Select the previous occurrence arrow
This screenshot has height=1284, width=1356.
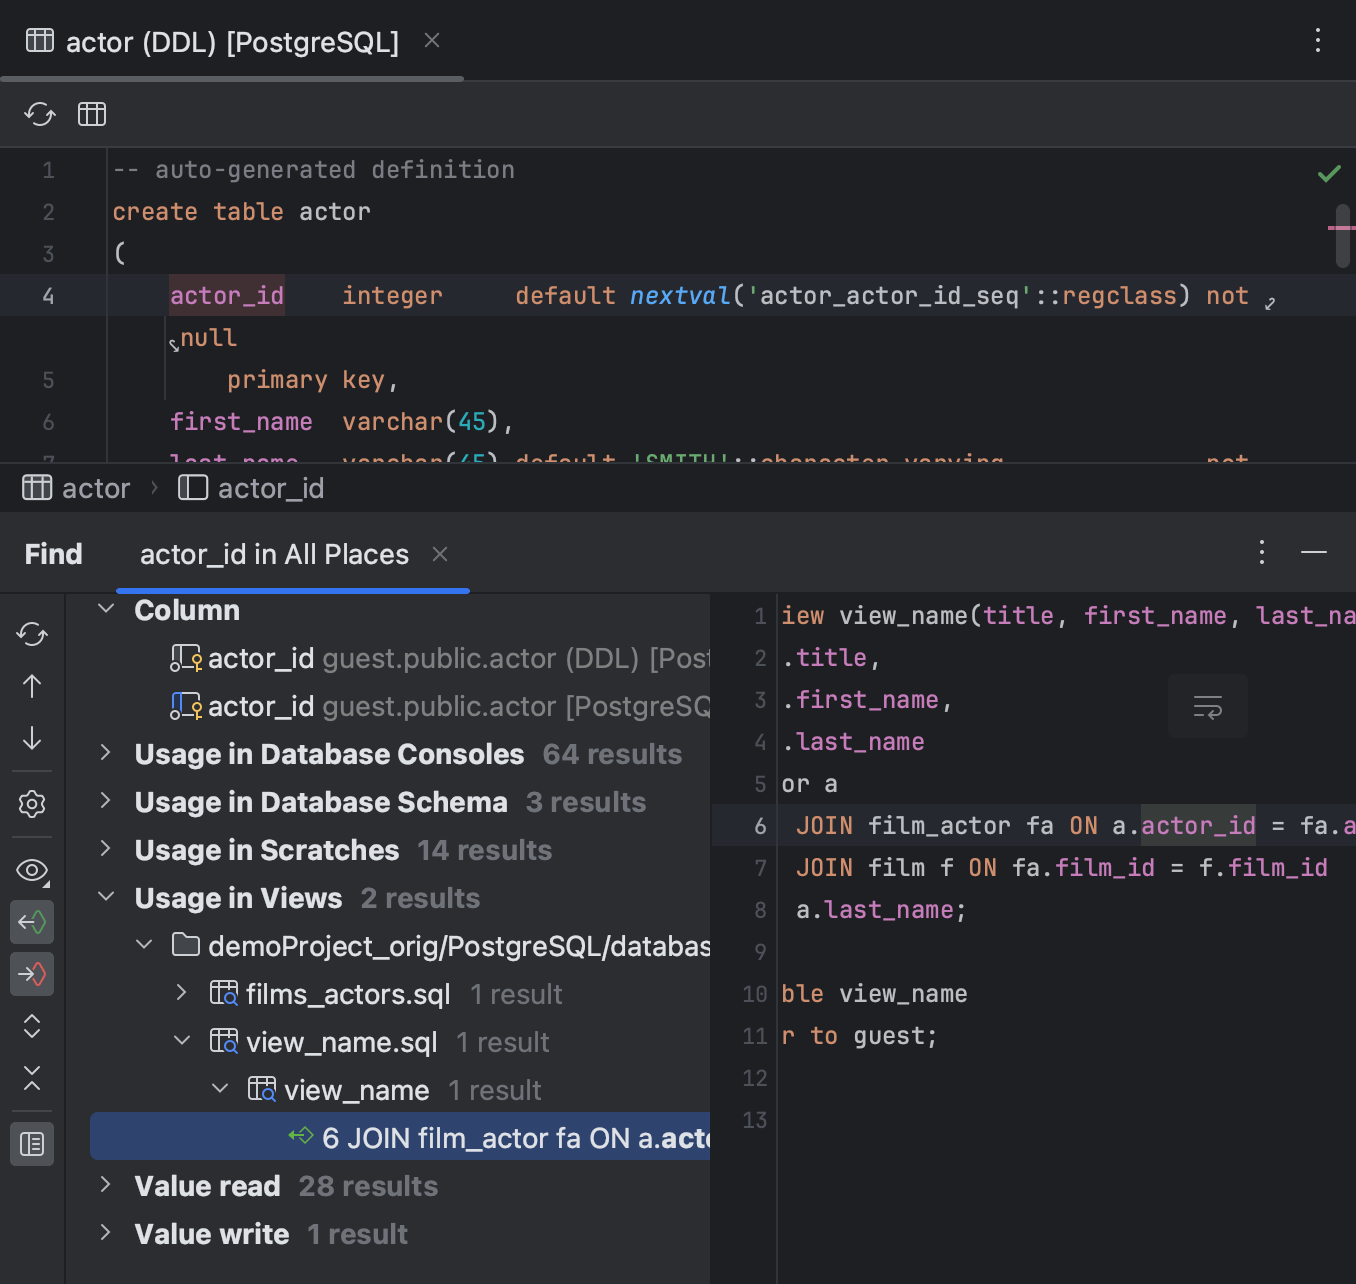(32, 687)
